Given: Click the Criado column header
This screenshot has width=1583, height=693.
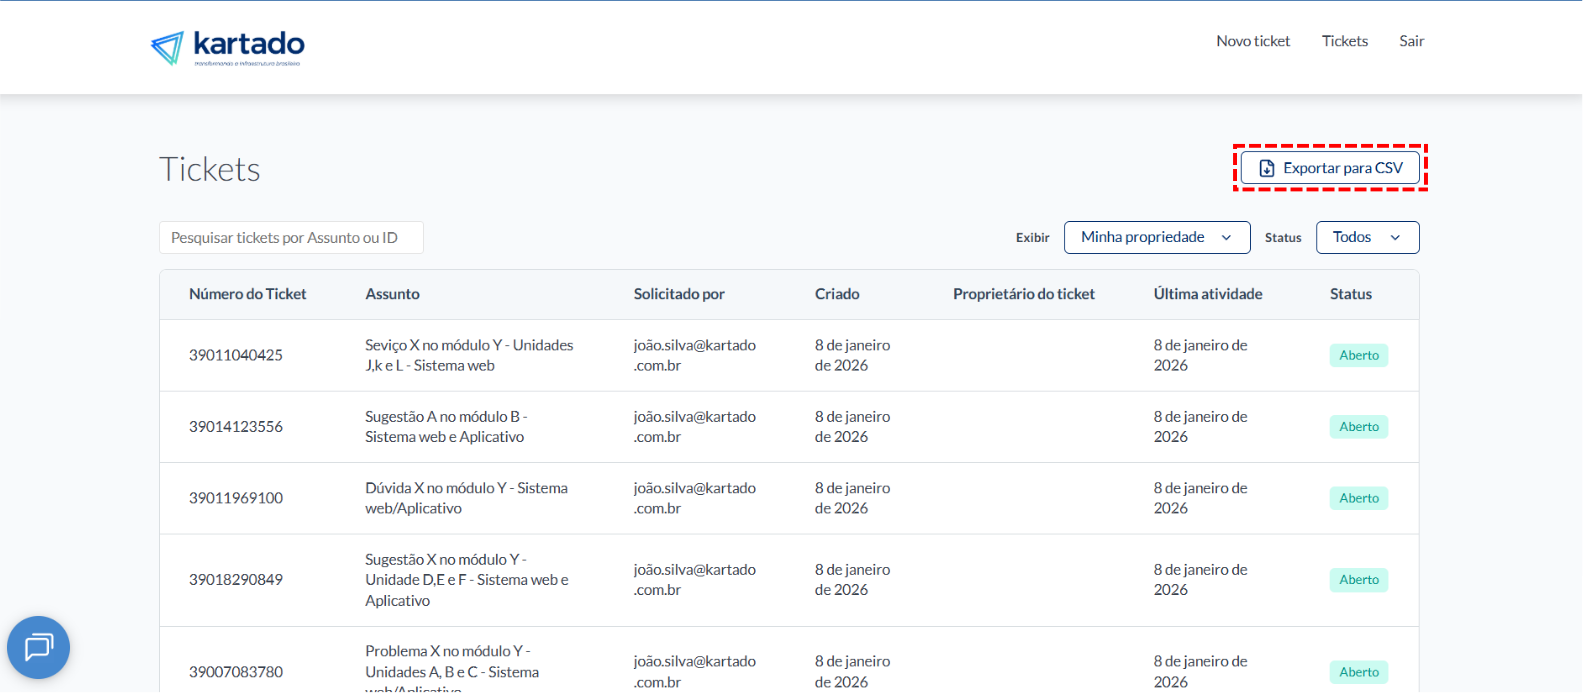Looking at the screenshot, I should 836,294.
